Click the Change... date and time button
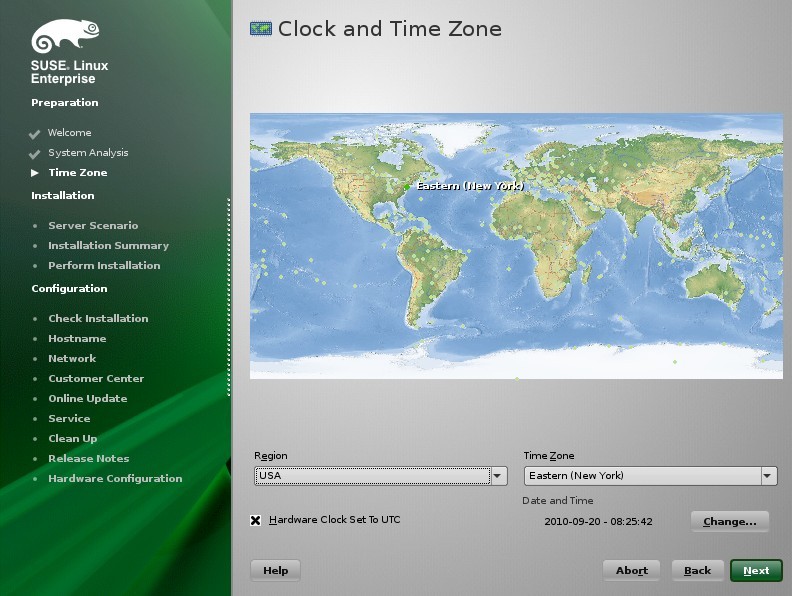Image resolution: width=792 pixels, height=596 pixels. point(729,521)
